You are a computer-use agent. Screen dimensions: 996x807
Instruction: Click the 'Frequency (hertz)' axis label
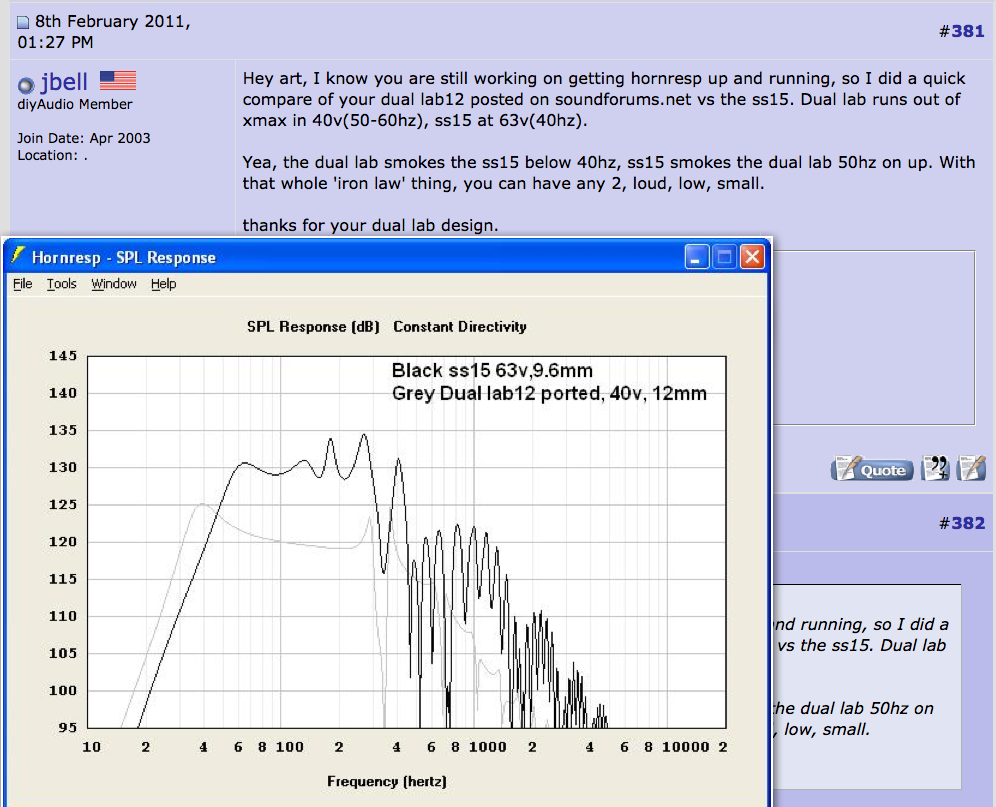(387, 782)
